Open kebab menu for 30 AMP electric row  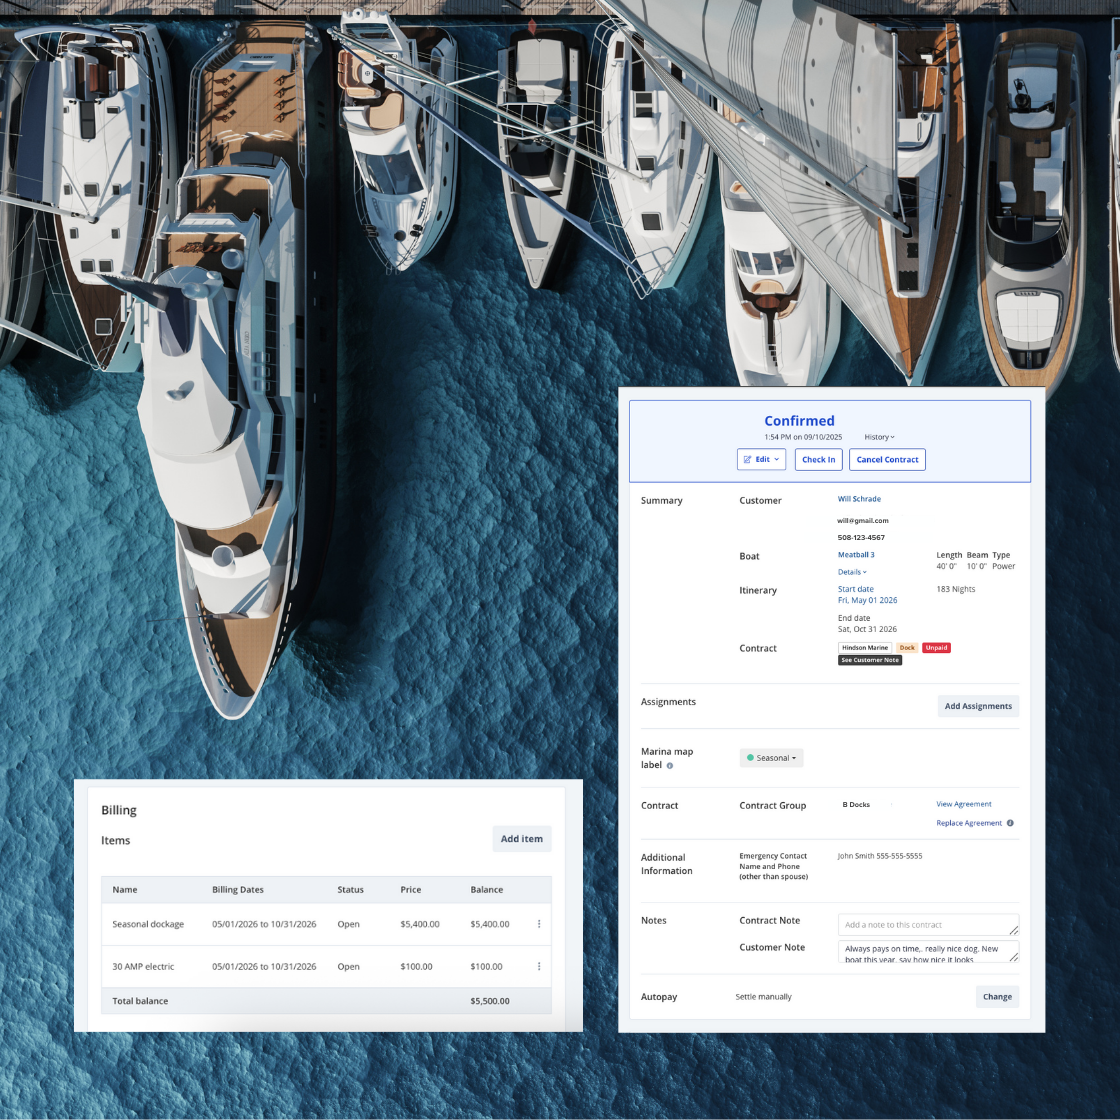[539, 966]
